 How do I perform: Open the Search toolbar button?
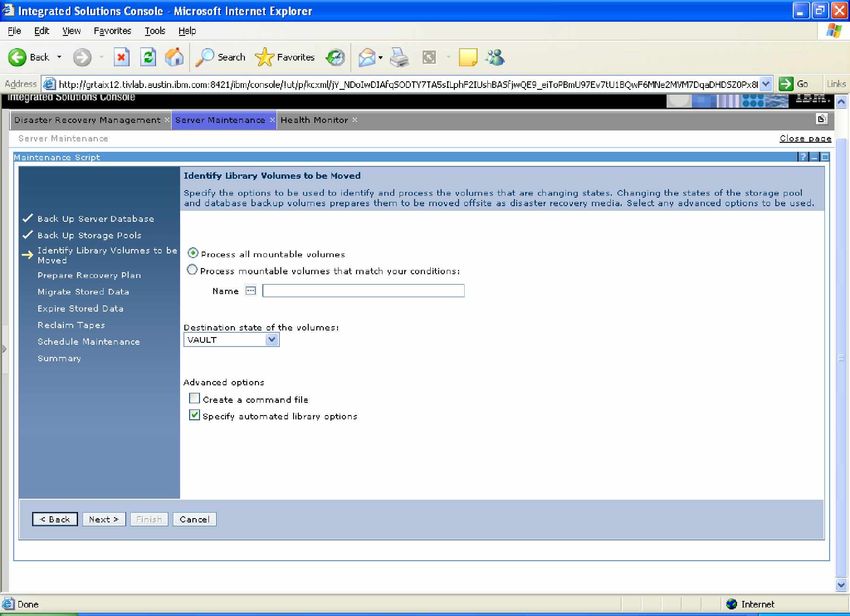(221, 57)
